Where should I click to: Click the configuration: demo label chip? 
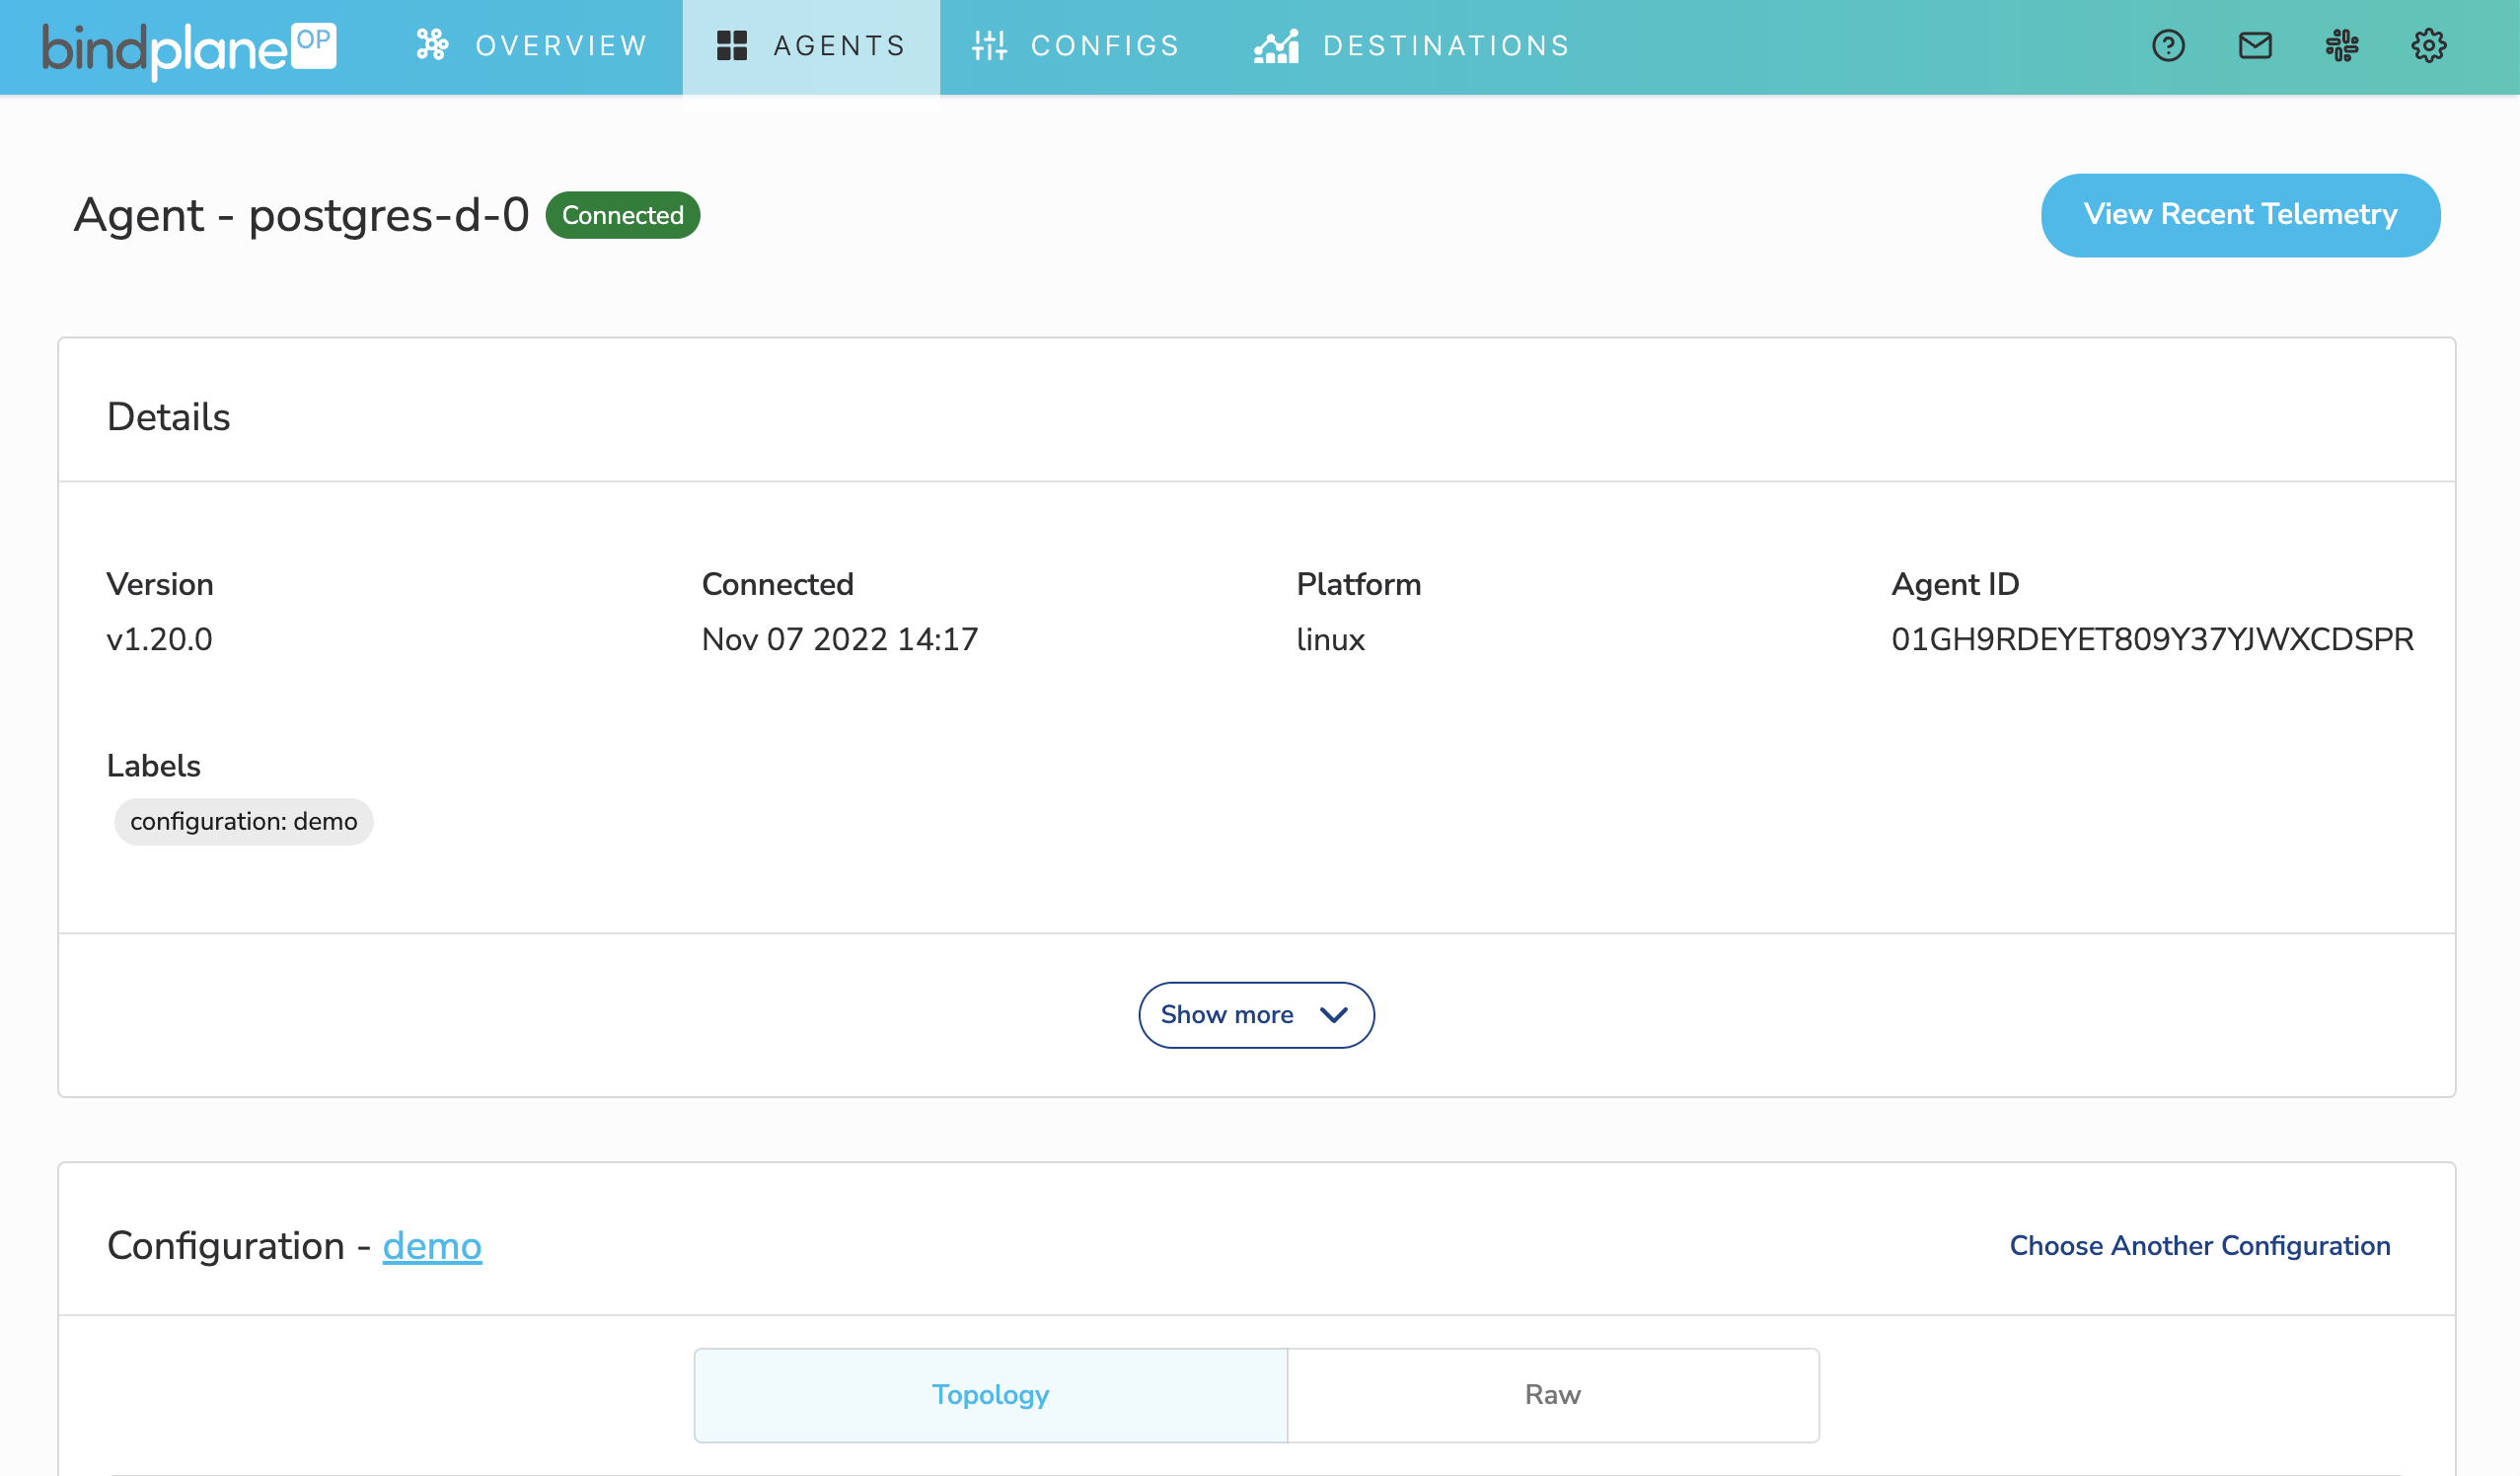243,822
